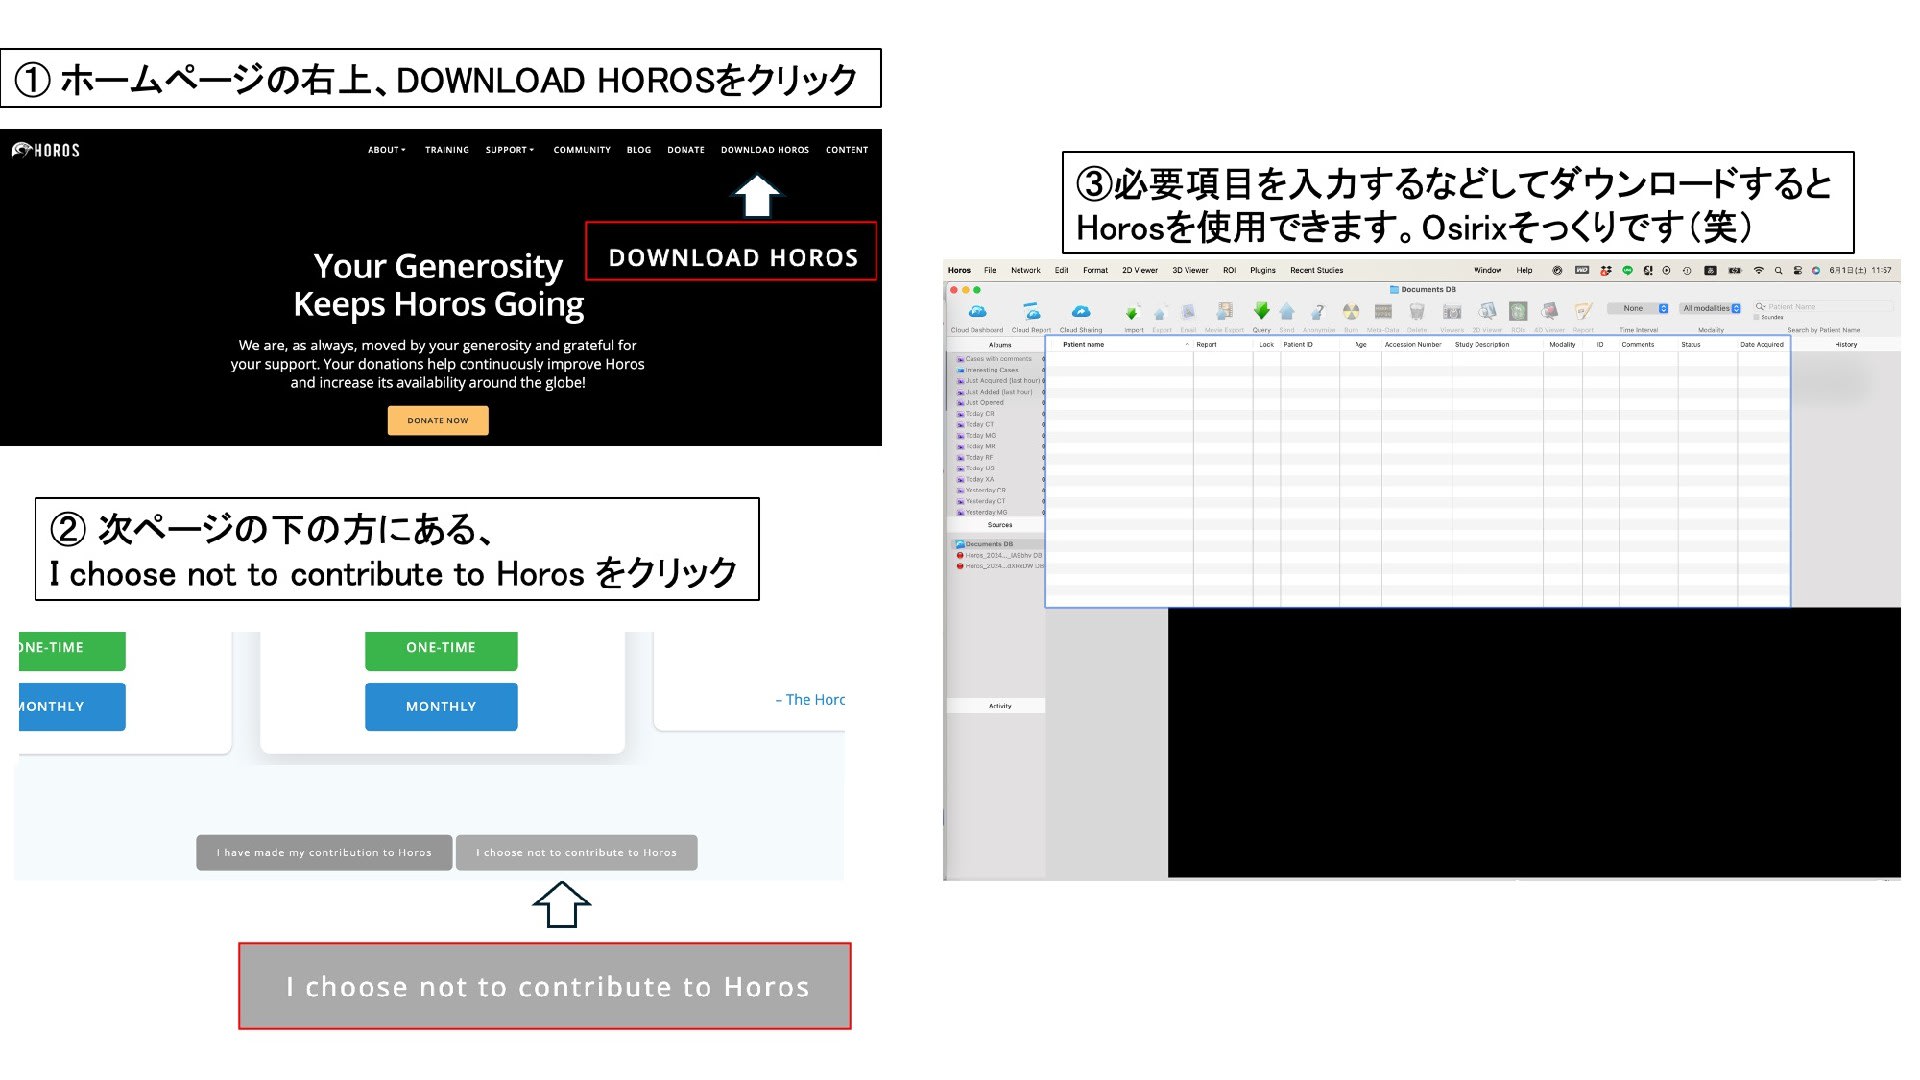Viewport: 1920px width, 1080px height.
Task: Click the TRAINING link in the website nav
Action: 447,150
